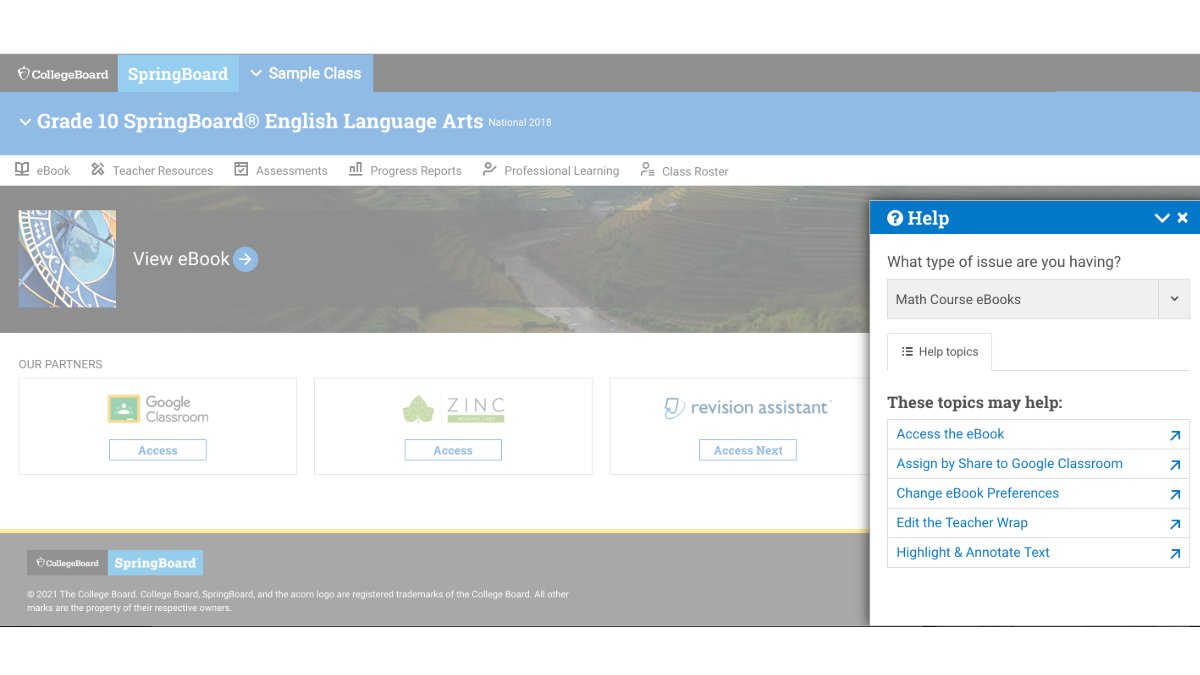Select the Help topics tab

pyautogui.click(x=939, y=352)
